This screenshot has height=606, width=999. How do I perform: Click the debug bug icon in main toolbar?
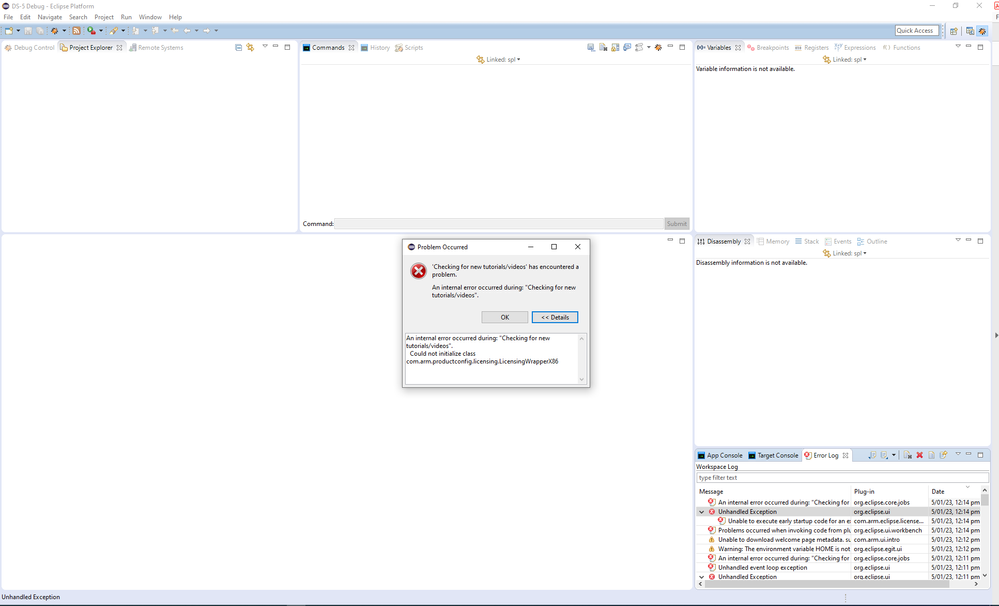pyautogui.click(x=55, y=31)
